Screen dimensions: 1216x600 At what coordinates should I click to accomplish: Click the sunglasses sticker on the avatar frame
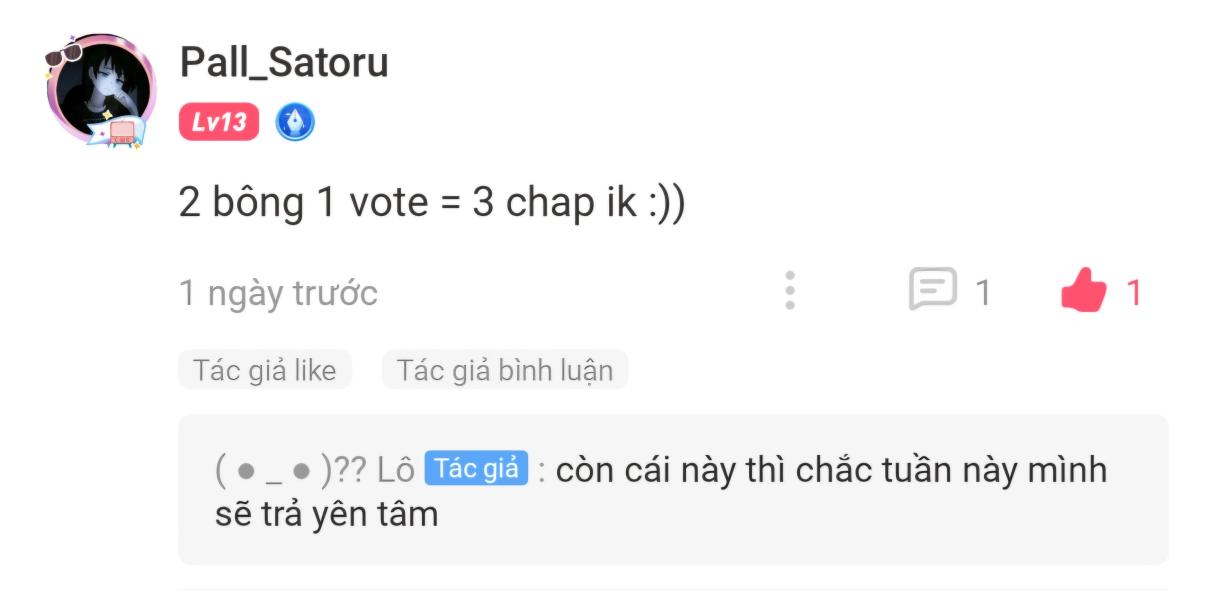[64, 52]
